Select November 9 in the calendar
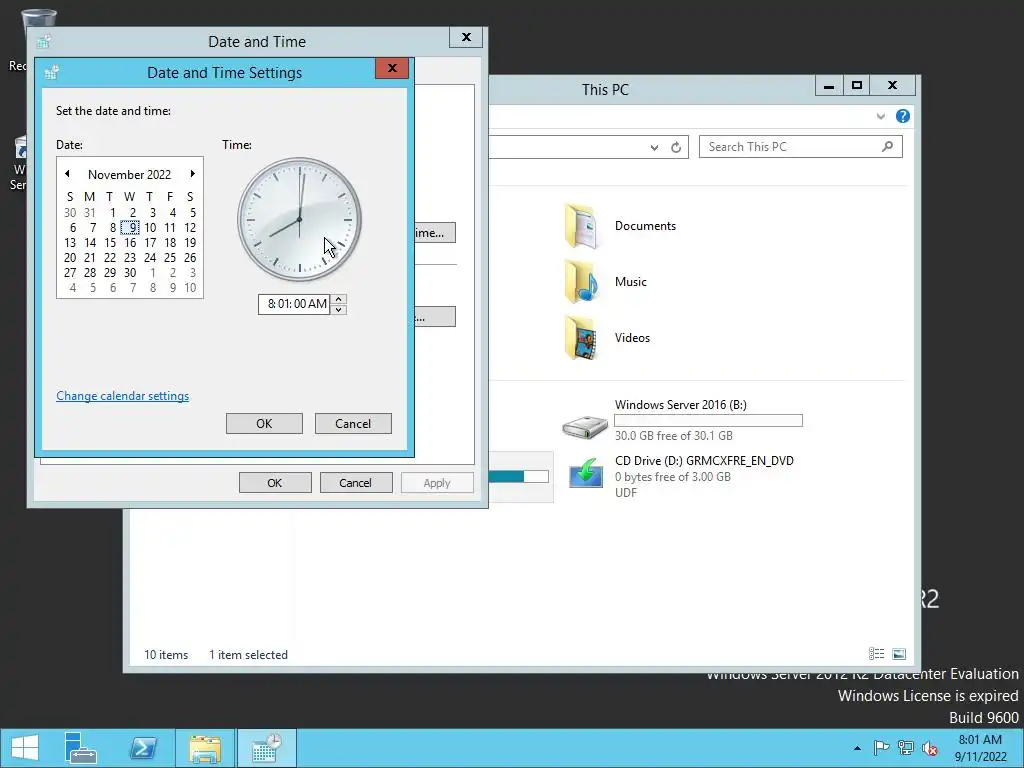 [x=131, y=227]
